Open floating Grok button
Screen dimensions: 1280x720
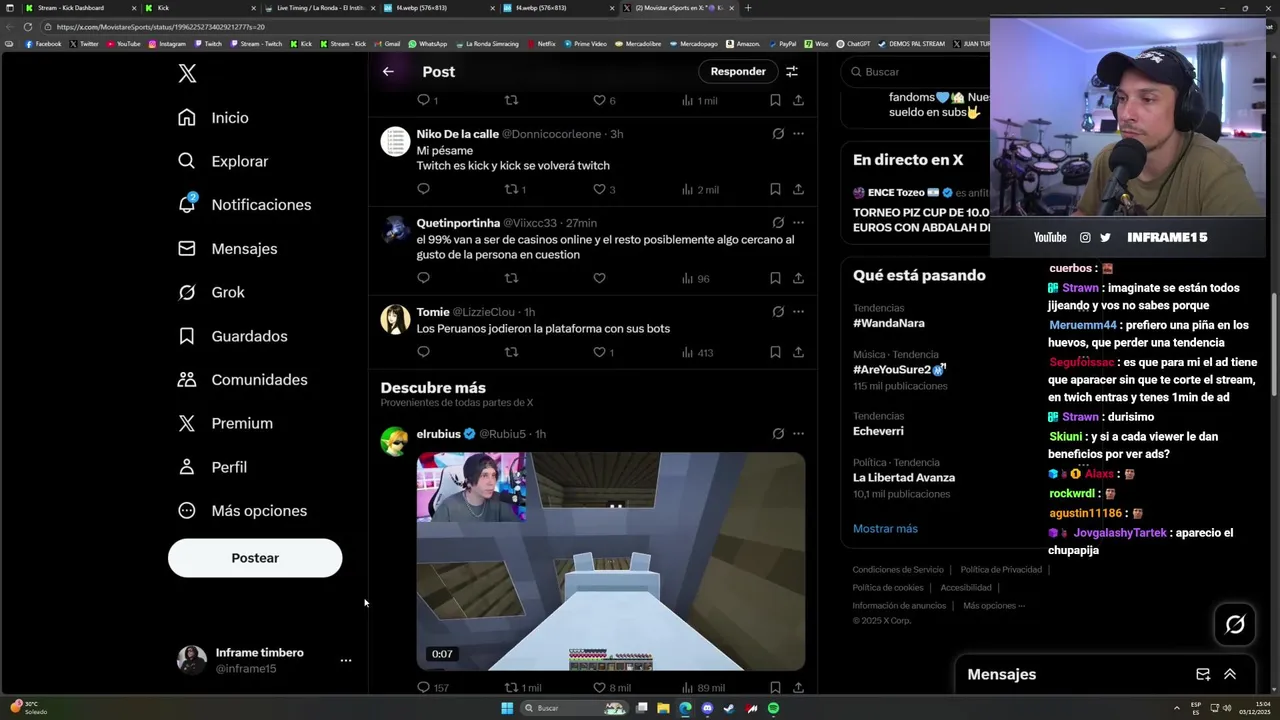click(1235, 625)
